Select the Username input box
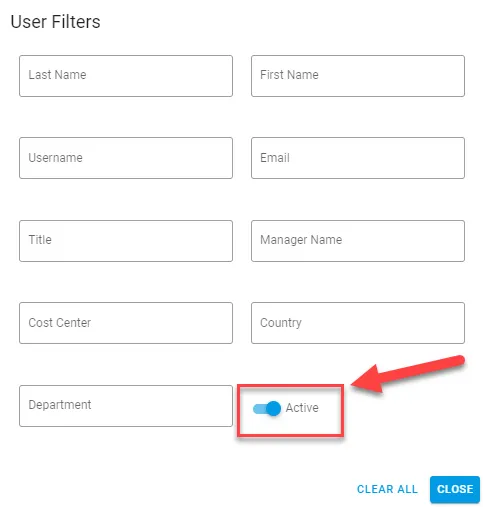Screen dimensions: 483x507 (126, 158)
